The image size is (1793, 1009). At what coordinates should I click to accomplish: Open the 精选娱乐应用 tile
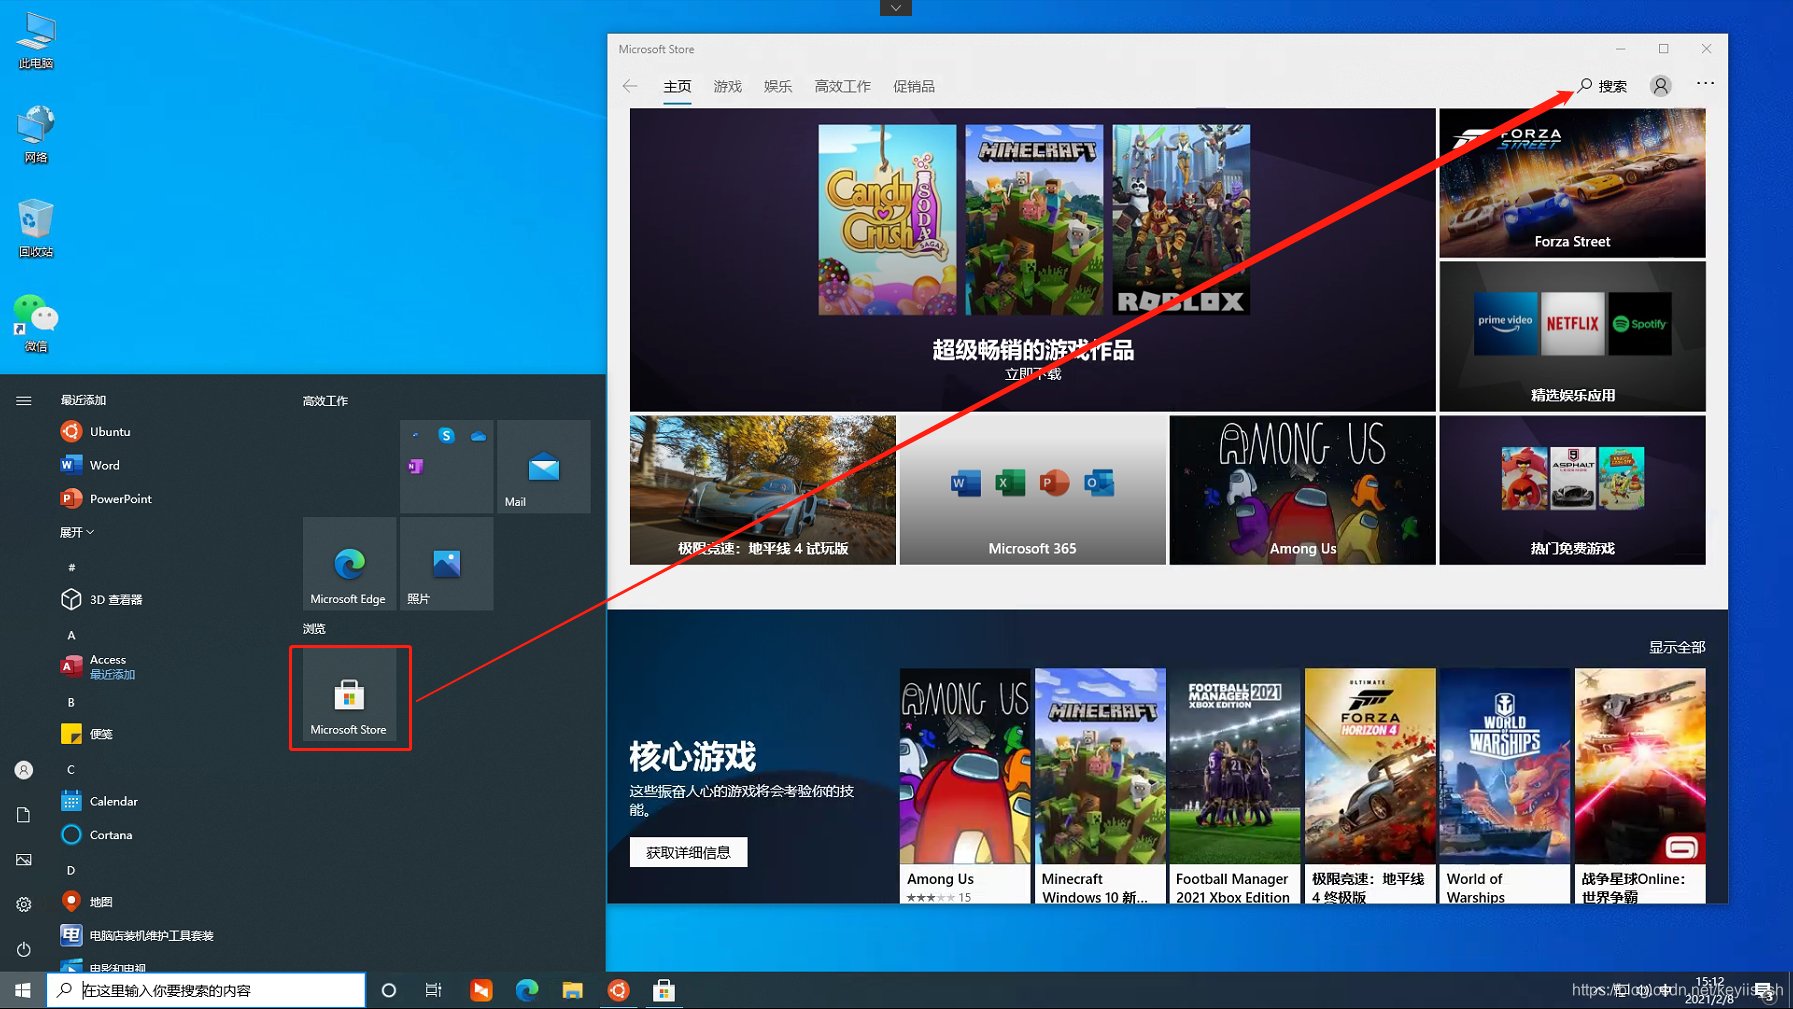1572,336
